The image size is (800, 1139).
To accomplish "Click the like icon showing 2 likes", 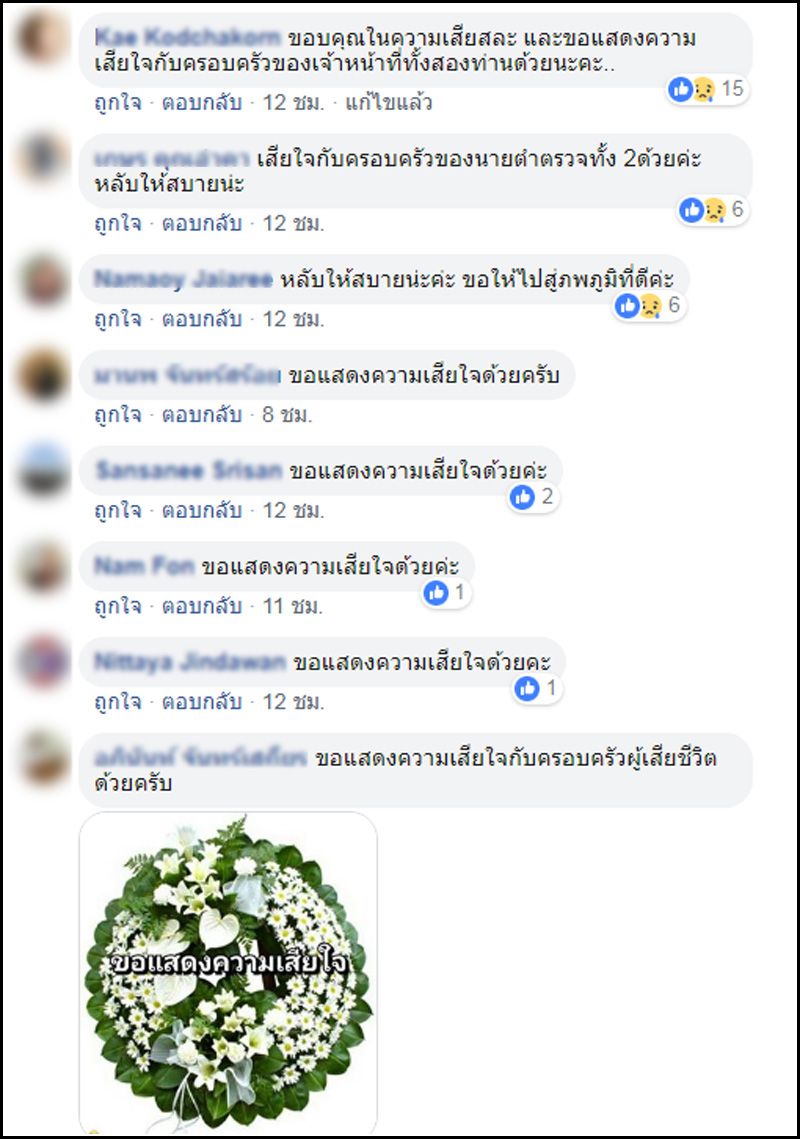I will click(533, 498).
